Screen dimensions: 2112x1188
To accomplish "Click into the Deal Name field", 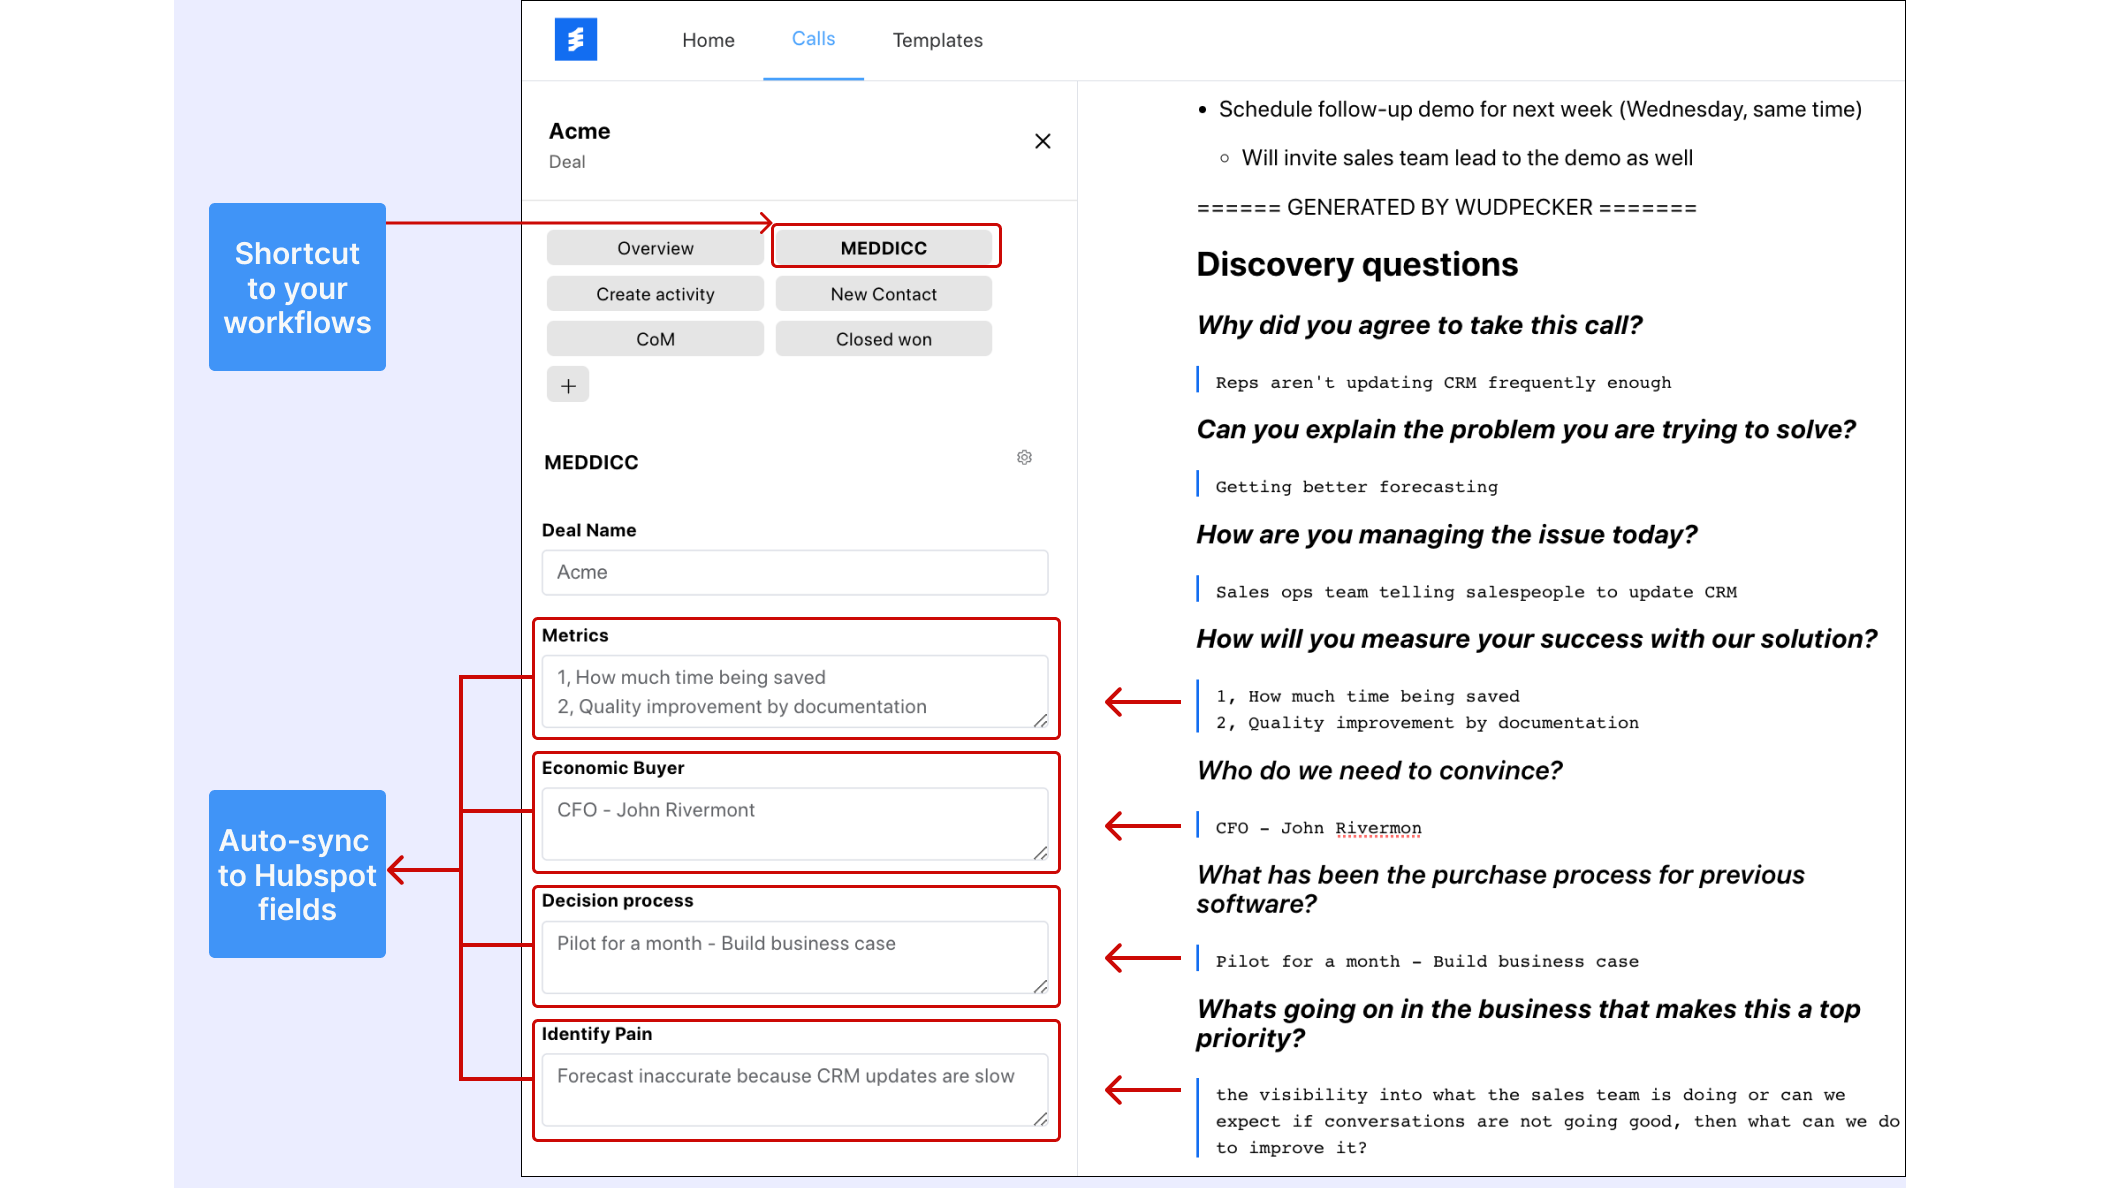I will coord(795,572).
